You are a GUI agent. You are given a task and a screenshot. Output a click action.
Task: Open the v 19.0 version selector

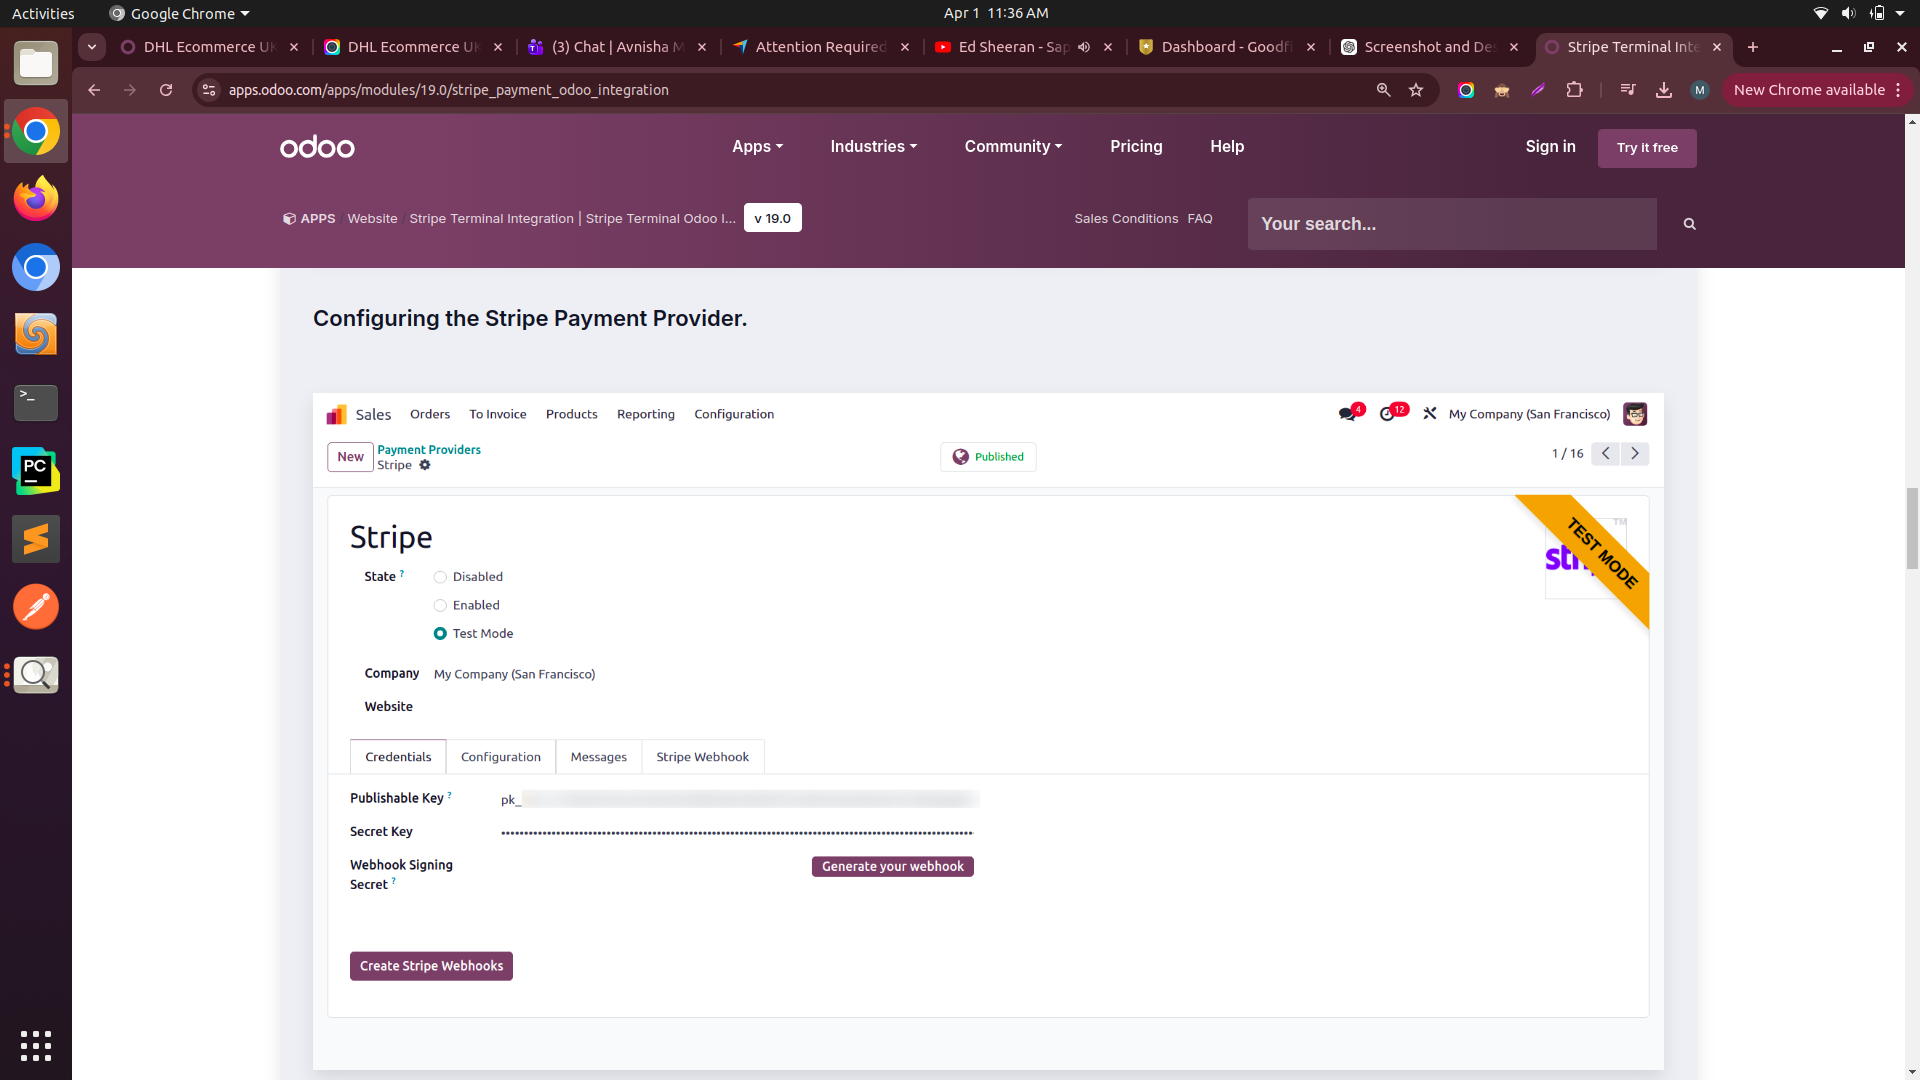click(x=772, y=218)
